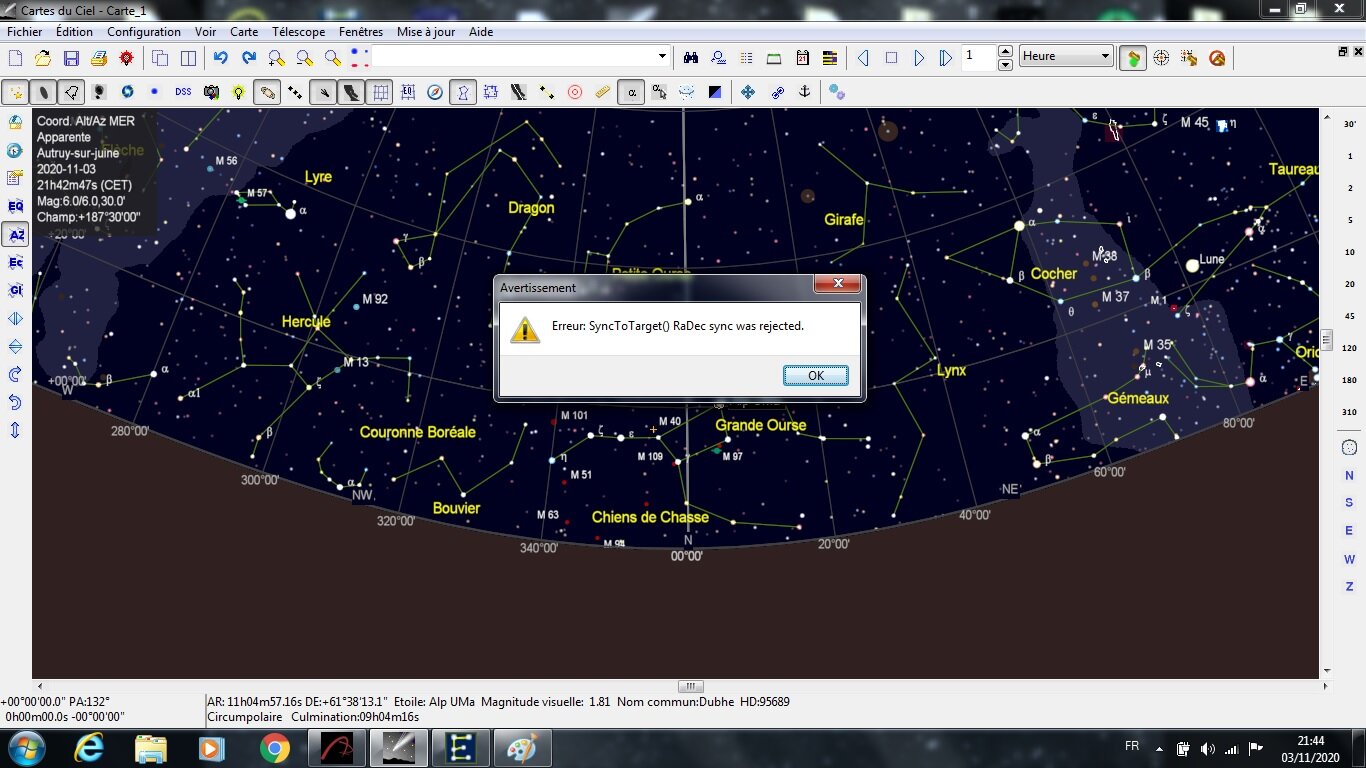Viewport: 1366px width, 768px height.
Task: Toggle star display
Action: (15, 92)
